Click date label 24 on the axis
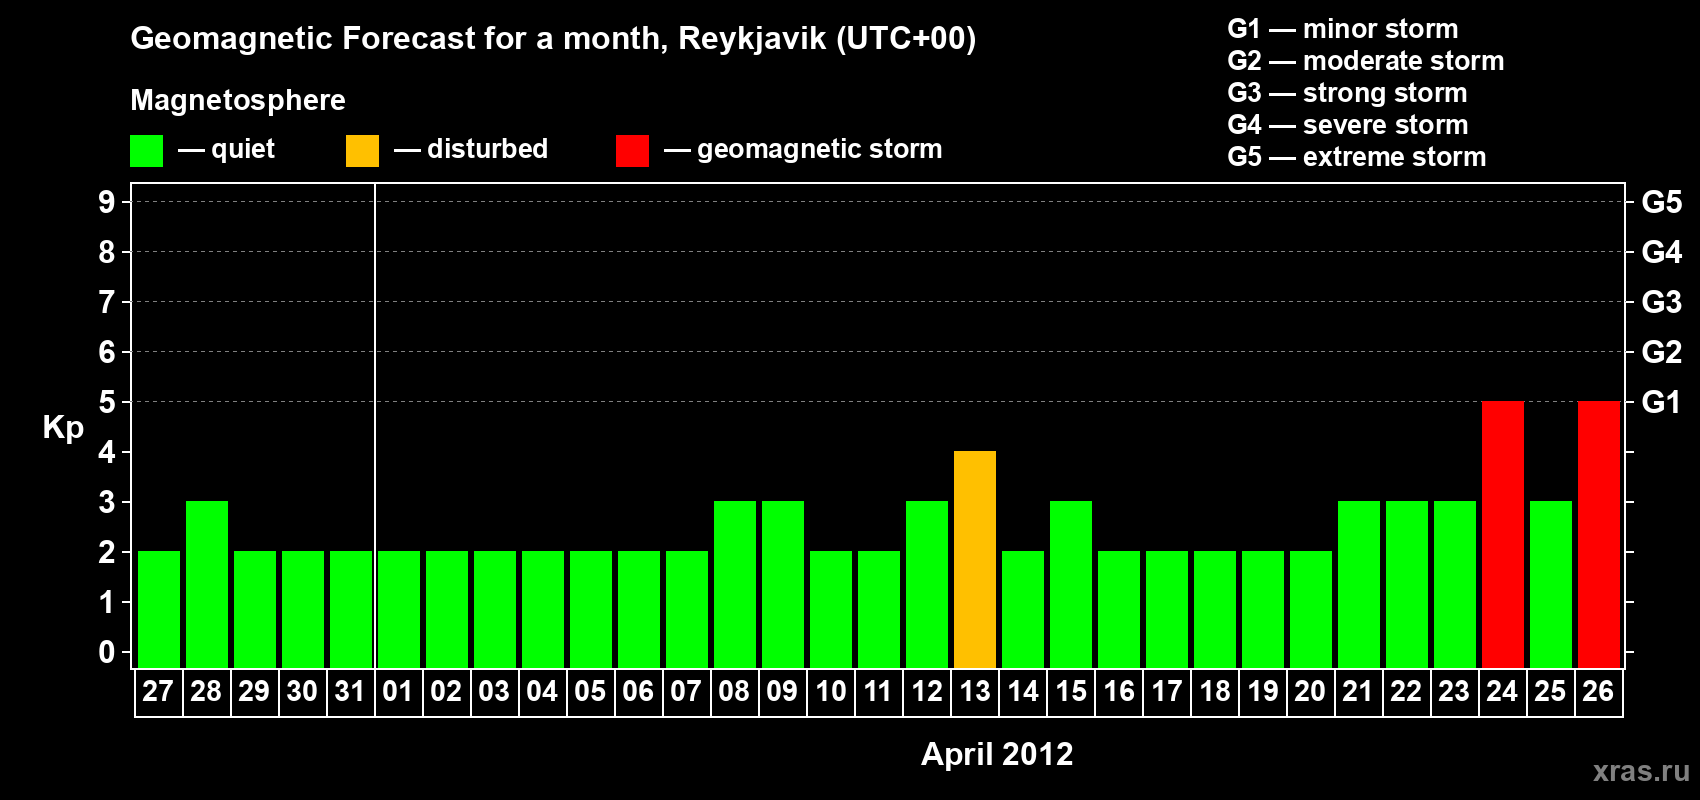The width and height of the screenshot is (1700, 800). pyautogui.click(x=1502, y=691)
